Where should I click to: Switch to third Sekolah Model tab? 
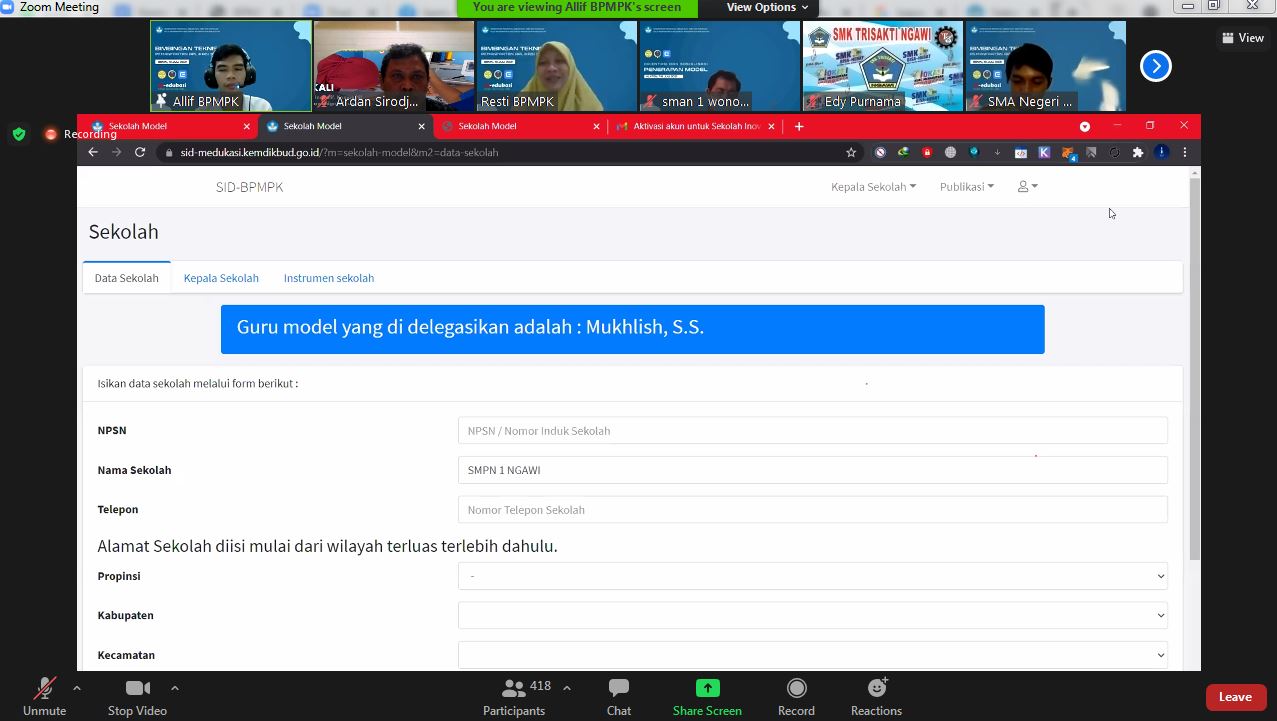click(520, 126)
